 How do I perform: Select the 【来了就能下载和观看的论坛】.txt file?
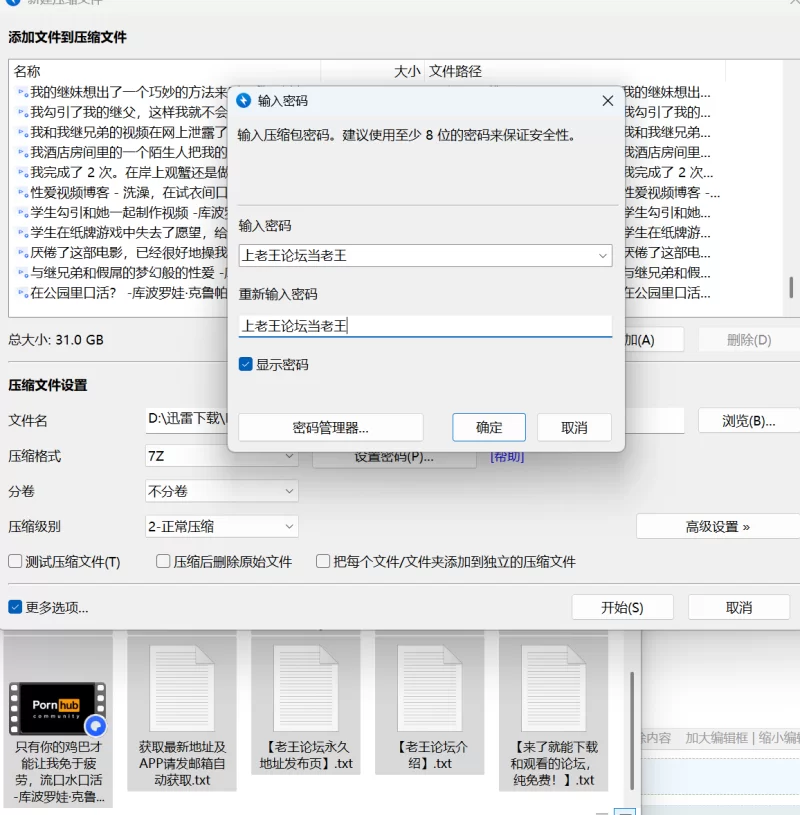554,711
